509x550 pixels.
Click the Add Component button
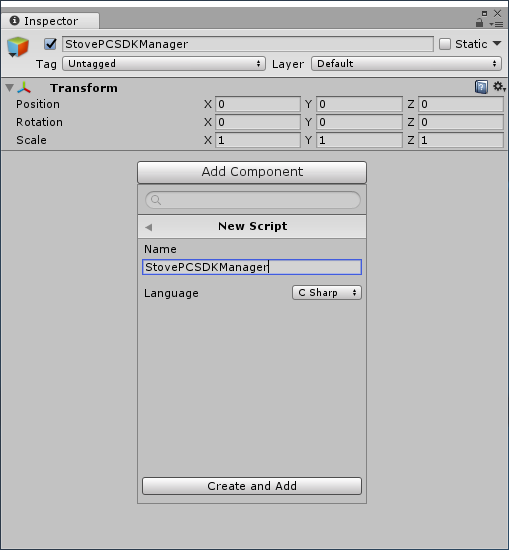252,172
